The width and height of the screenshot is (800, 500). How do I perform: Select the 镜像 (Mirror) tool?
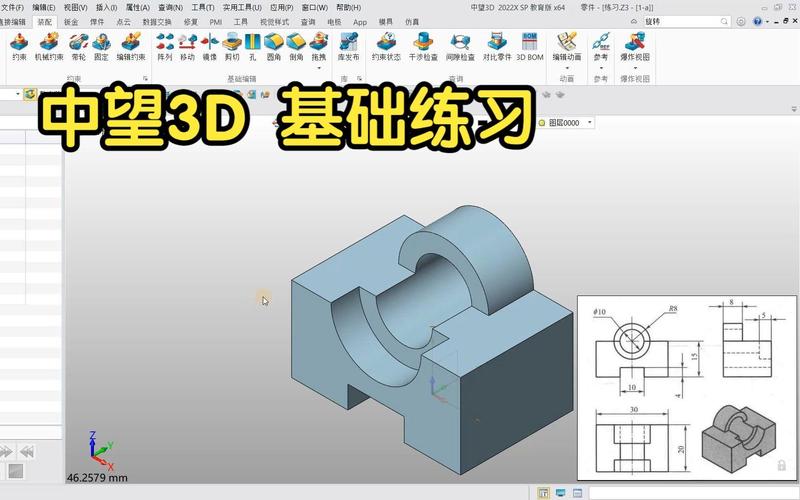click(210, 47)
